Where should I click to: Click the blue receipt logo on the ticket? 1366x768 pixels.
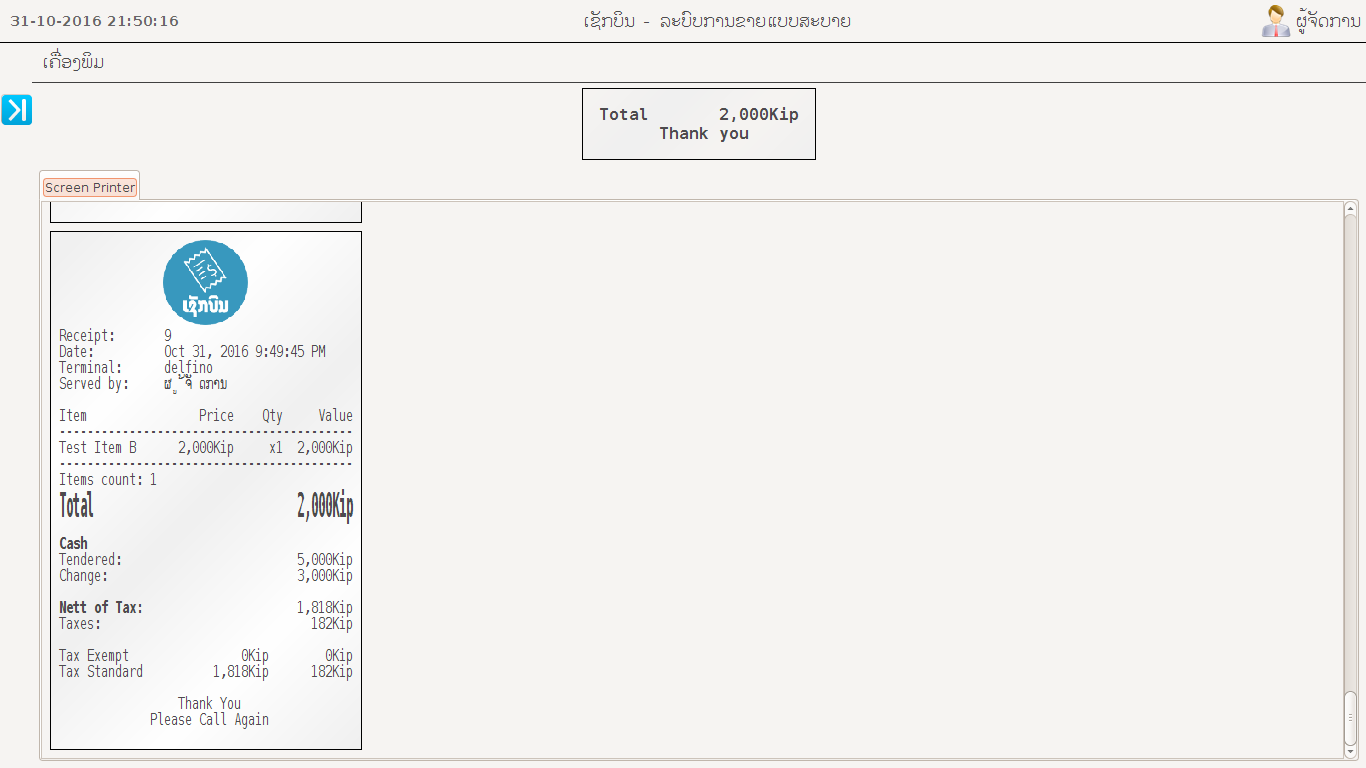[205, 282]
